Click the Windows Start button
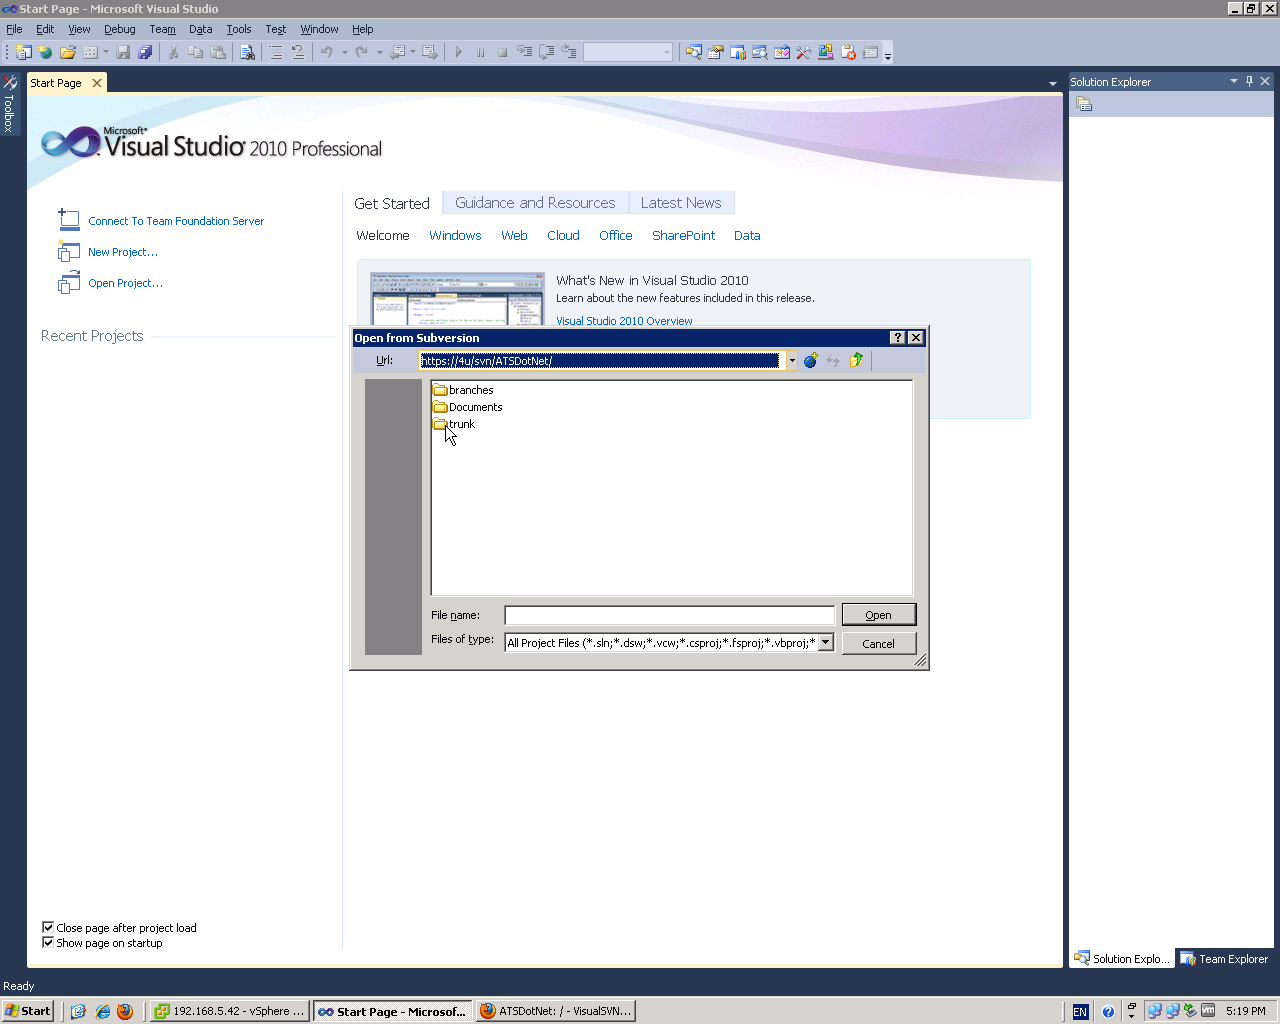The height and width of the screenshot is (1024, 1280). tap(27, 1011)
